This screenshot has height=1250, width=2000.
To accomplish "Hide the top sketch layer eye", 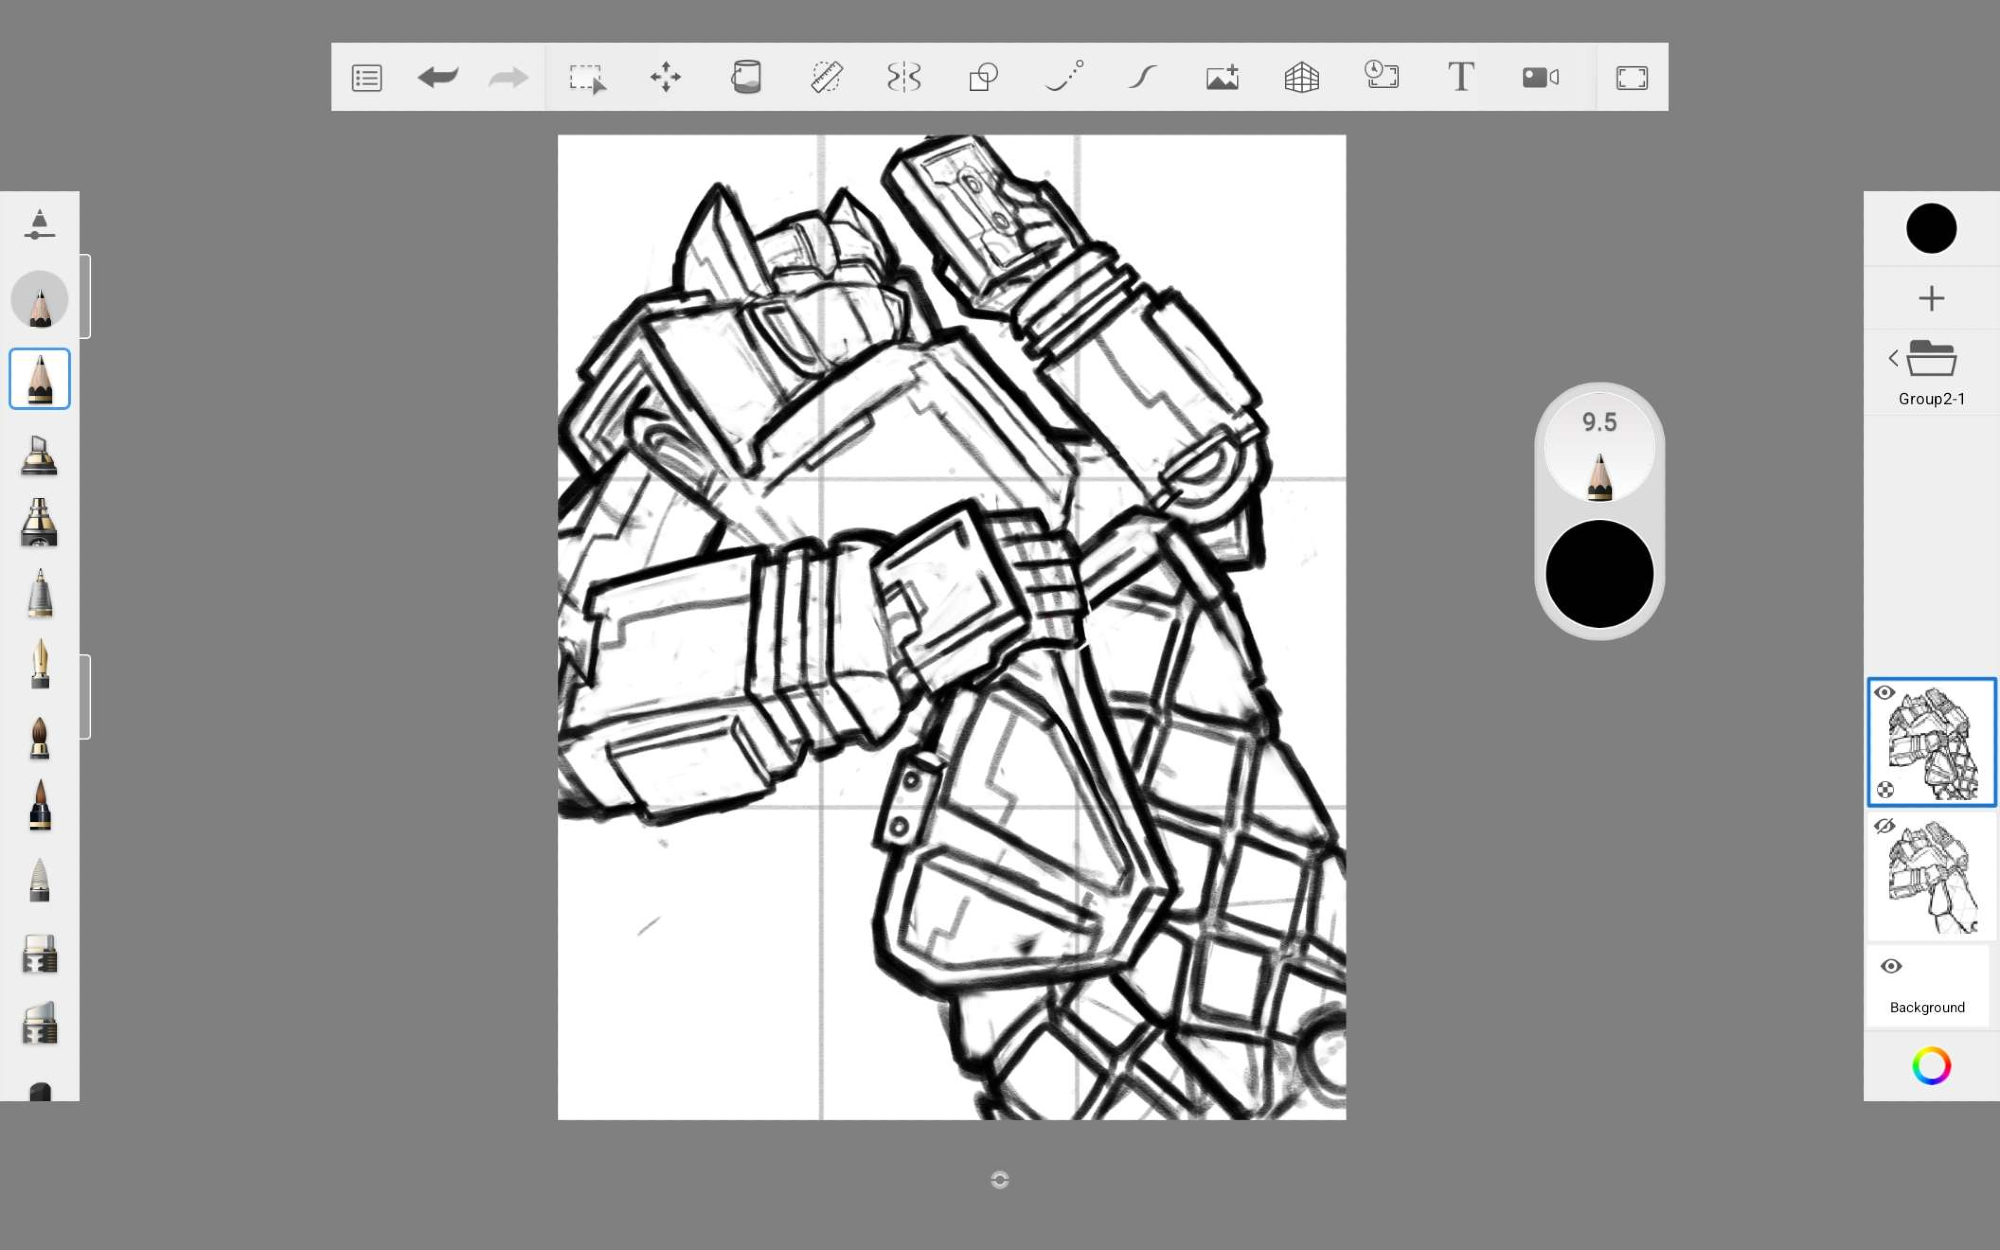I will tap(1885, 693).
